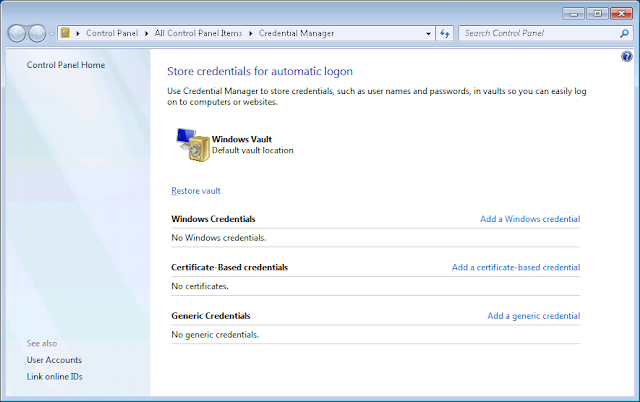640x402 pixels.
Task: Go to Control Panel Home
Action: [x=66, y=65]
